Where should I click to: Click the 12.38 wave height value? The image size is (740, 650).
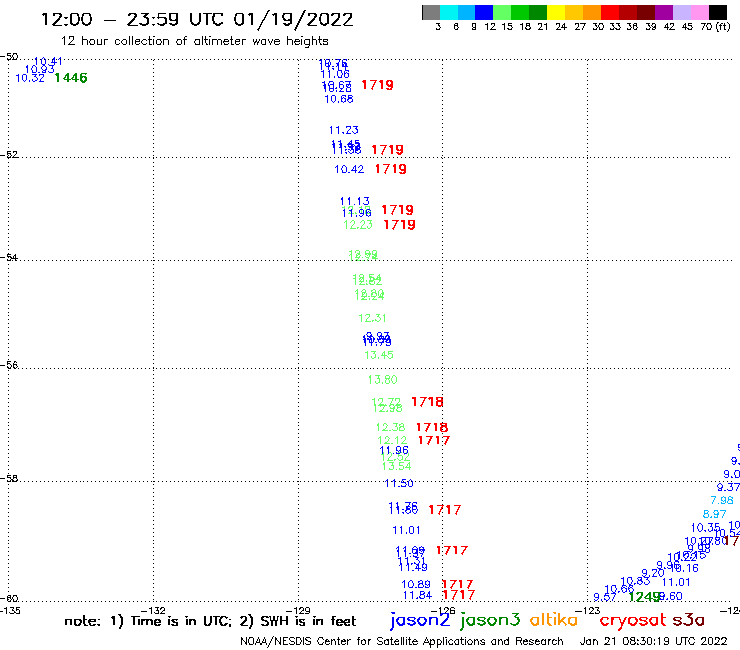click(x=390, y=428)
